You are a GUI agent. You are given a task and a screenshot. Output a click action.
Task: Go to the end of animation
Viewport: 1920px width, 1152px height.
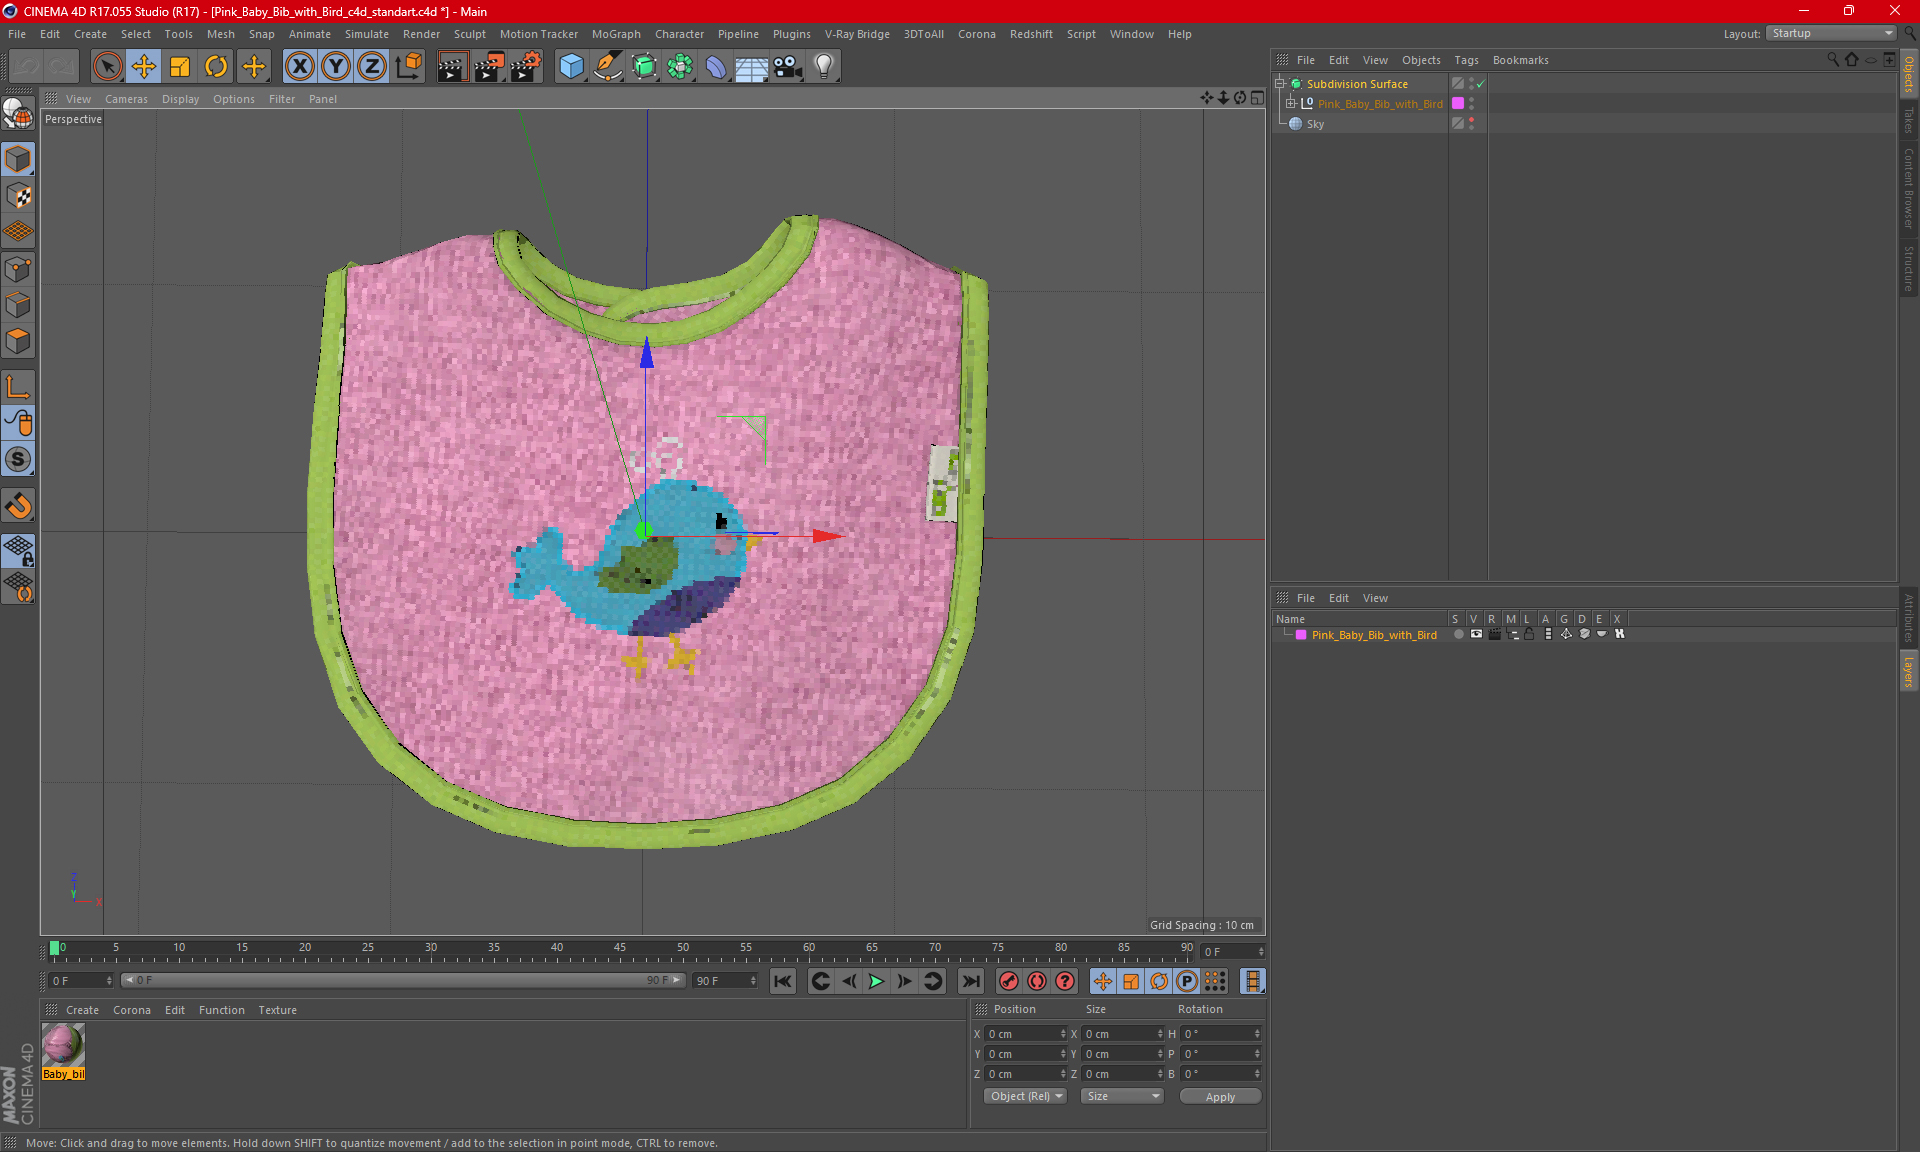tap(970, 981)
